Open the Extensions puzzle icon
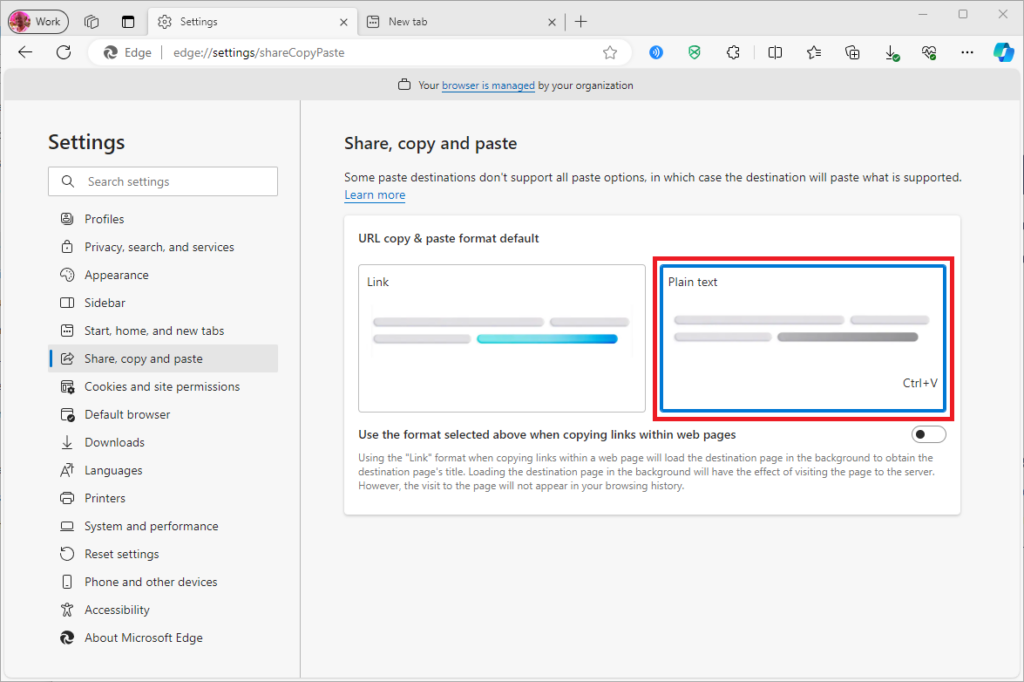1024x682 pixels. 733,52
